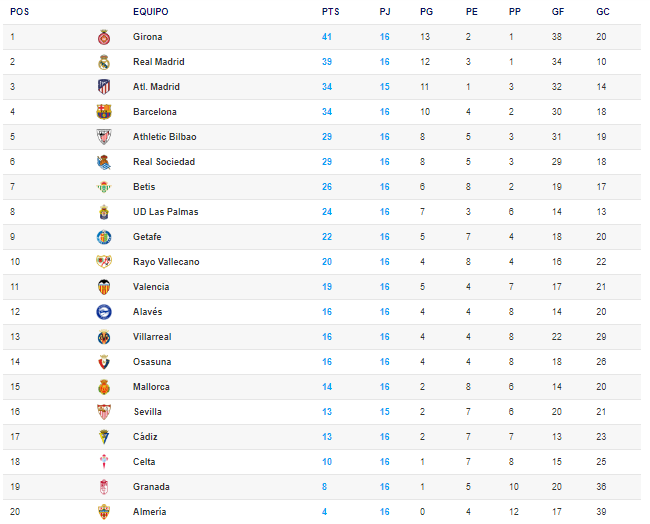Viewport: 650px width, 524px height.
Task: Select the Getafe round badge
Action: pos(104,237)
